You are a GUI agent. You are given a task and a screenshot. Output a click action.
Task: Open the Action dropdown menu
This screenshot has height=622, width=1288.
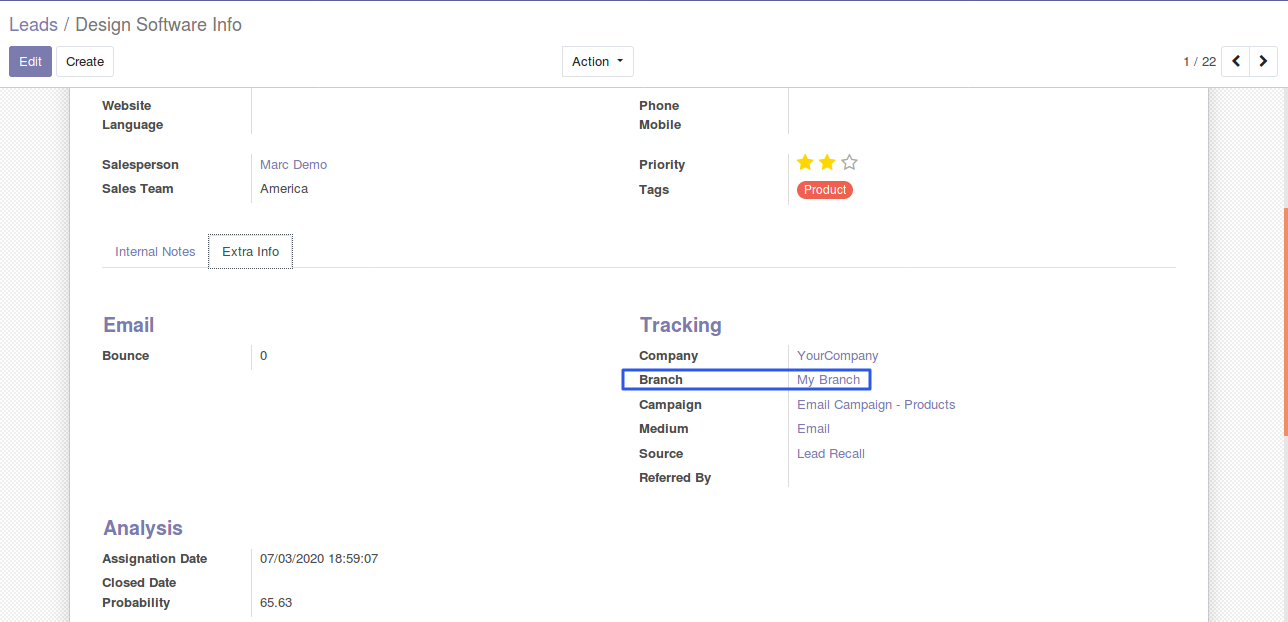click(x=597, y=62)
